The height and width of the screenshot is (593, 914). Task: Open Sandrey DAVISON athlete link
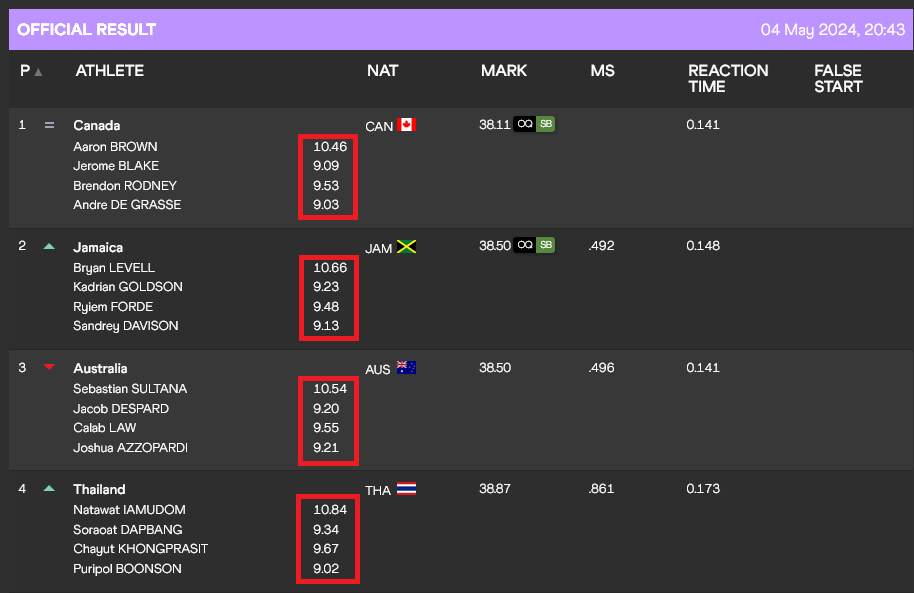pyautogui.click(x=127, y=326)
